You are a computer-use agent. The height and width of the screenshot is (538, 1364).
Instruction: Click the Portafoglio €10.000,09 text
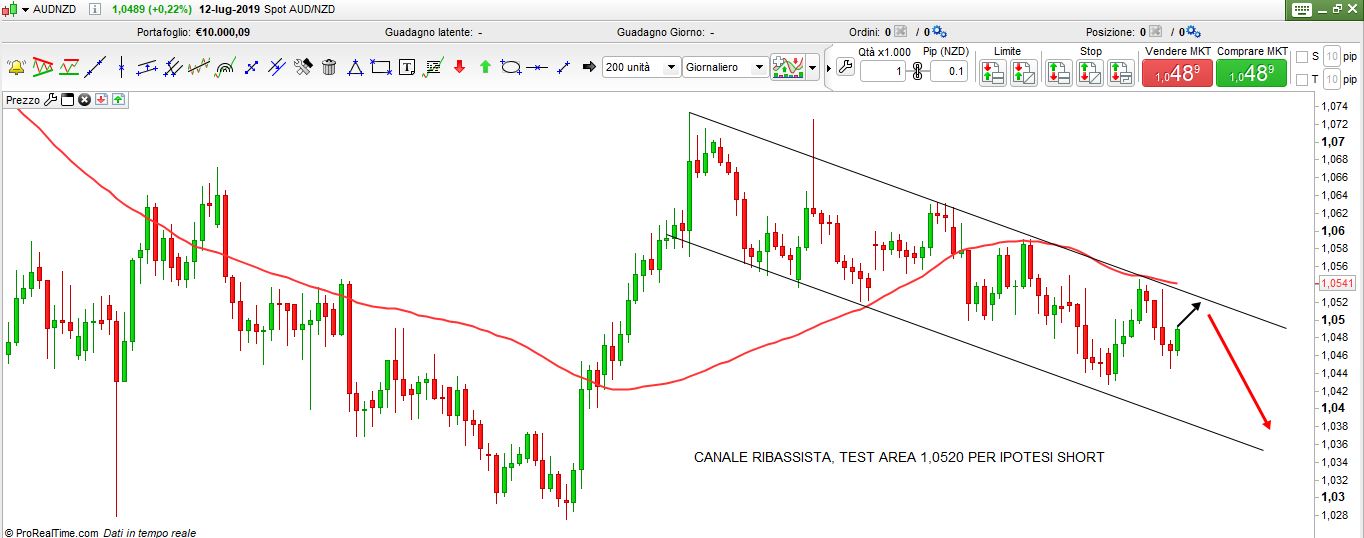(193, 32)
